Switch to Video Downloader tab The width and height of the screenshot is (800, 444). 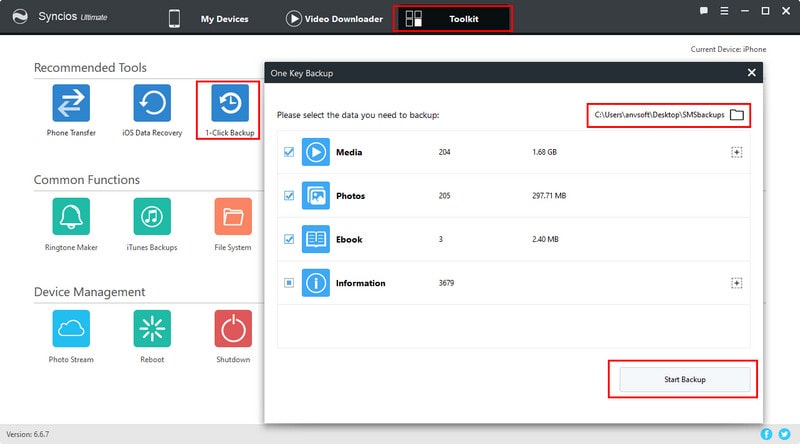(334, 18)
